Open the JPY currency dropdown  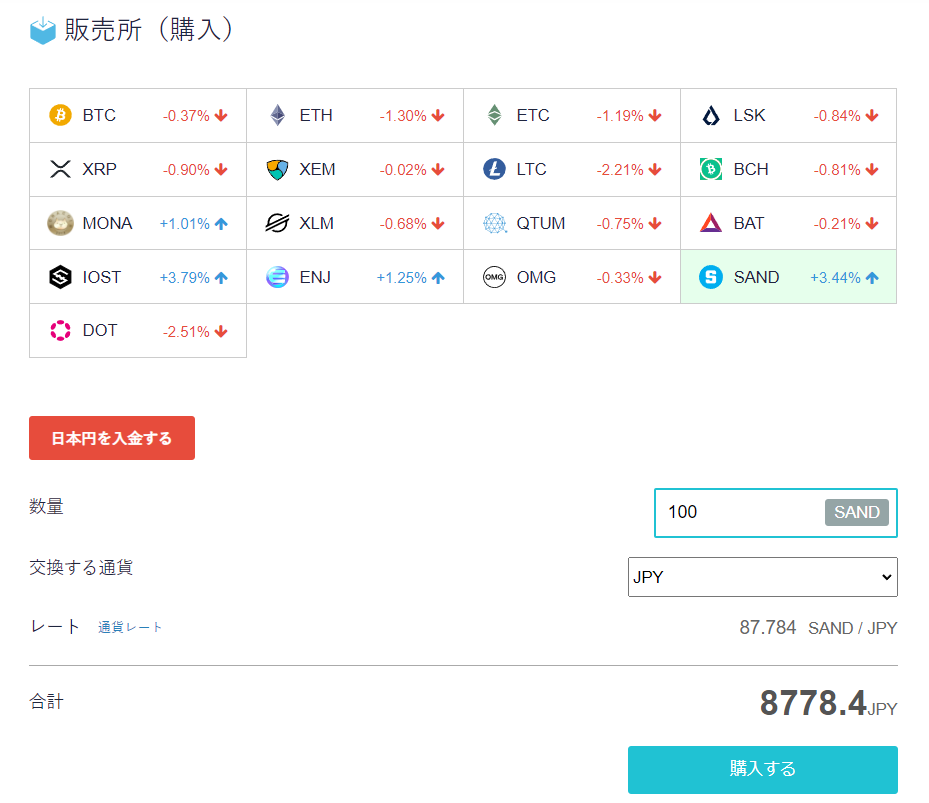tap(762, 577)
